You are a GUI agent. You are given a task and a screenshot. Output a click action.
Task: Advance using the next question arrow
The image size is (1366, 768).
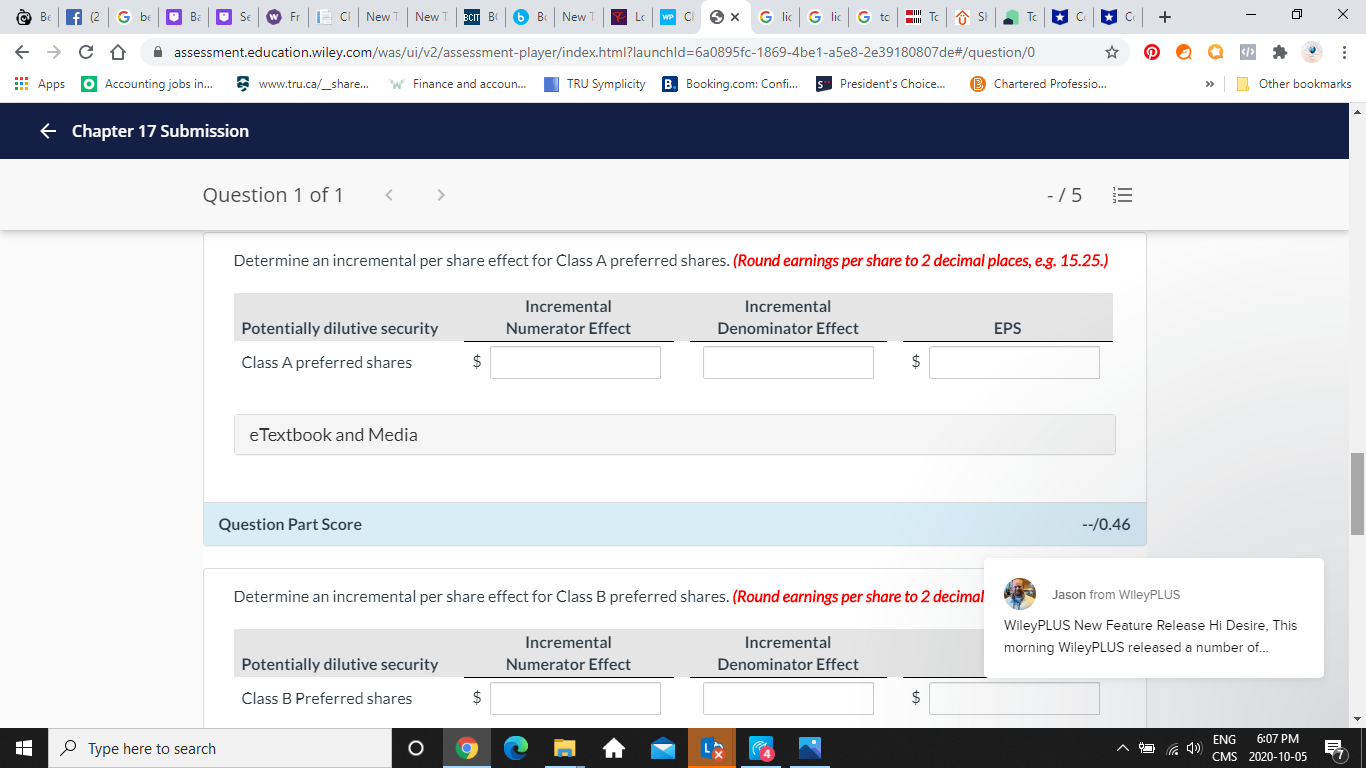point(440,195)
